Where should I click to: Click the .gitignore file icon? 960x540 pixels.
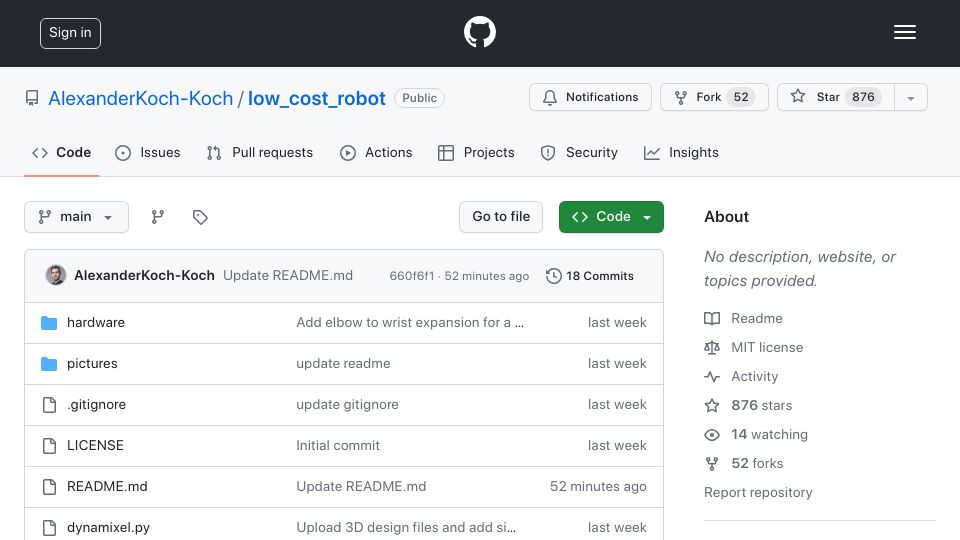[49, 405]
